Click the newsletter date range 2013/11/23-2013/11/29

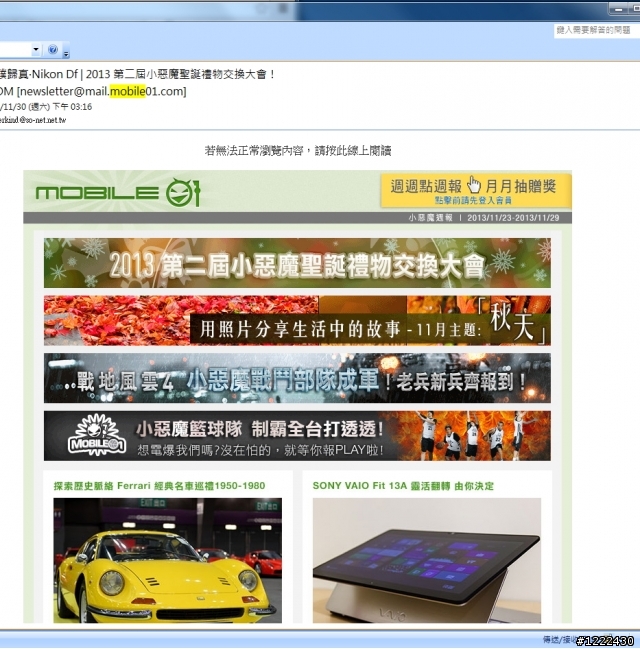point(513,218)
